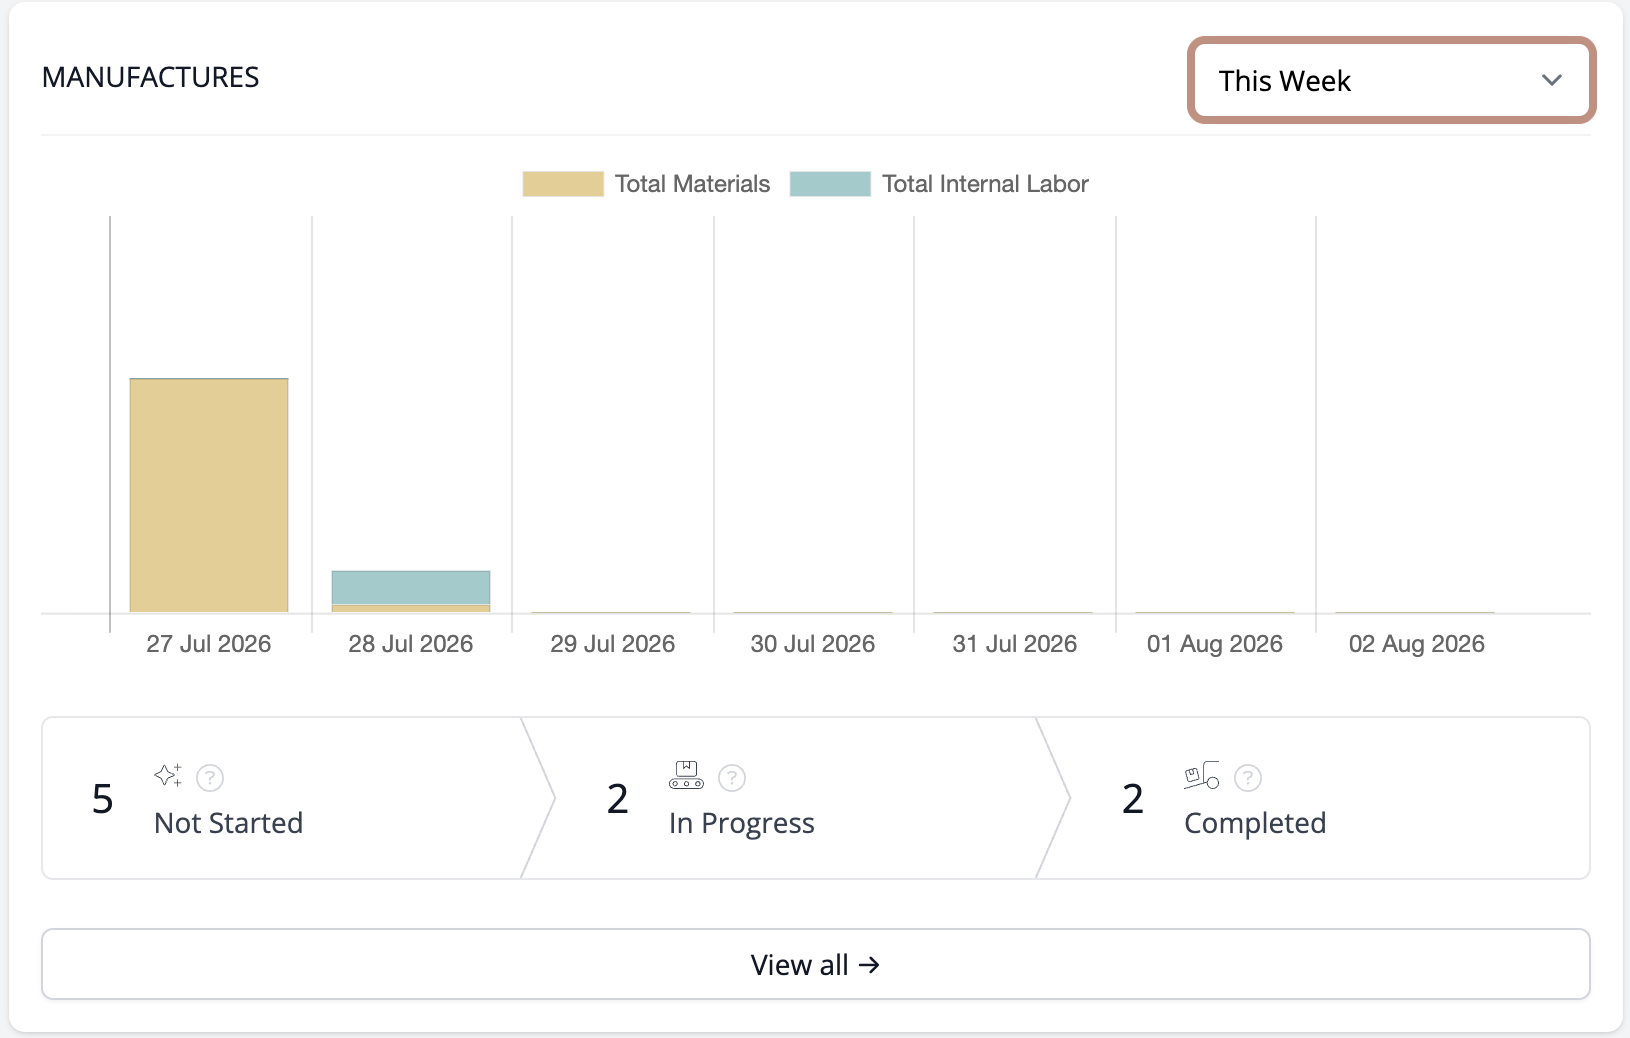Expand the This Week period dropdown
This screenshot has width=1630, height=1038.
tap(1391, 80)
